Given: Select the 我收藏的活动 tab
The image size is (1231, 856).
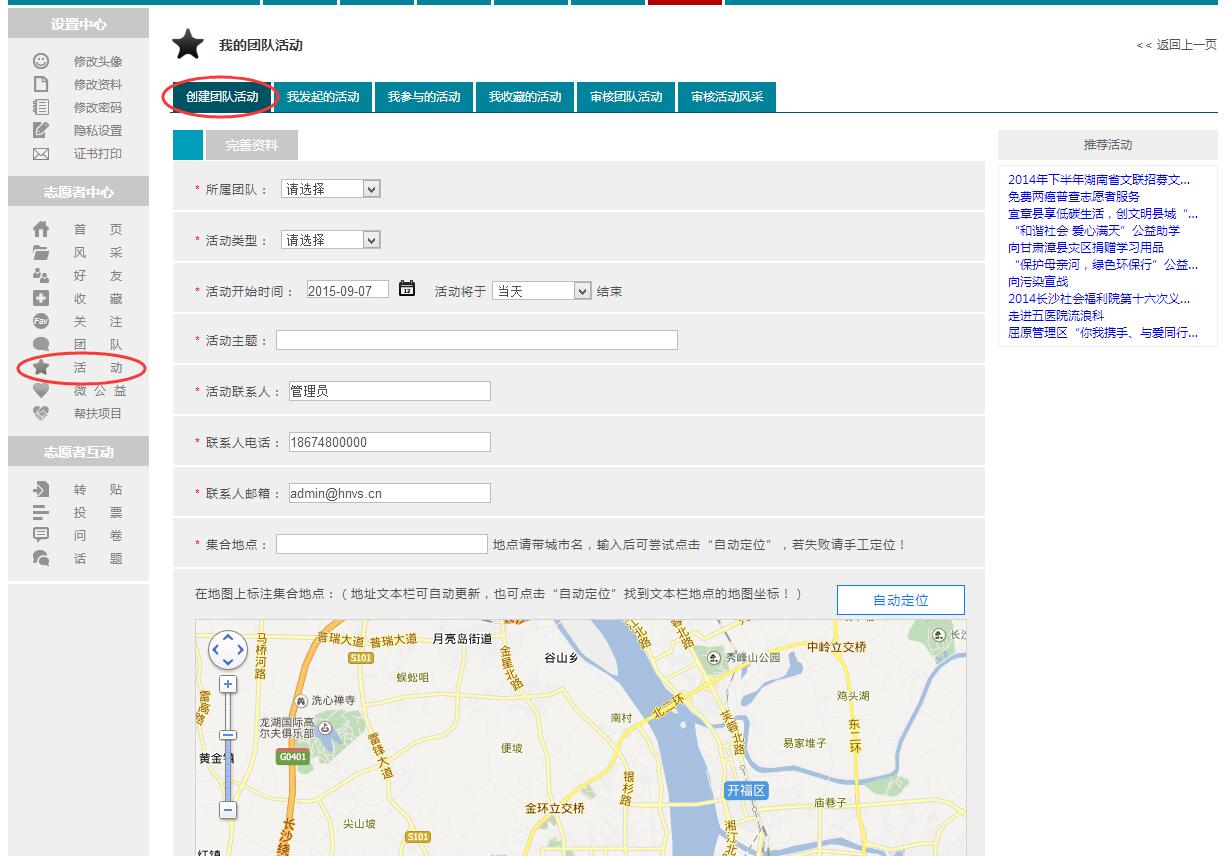Looking at the screenshot, I should coord(525,97).
